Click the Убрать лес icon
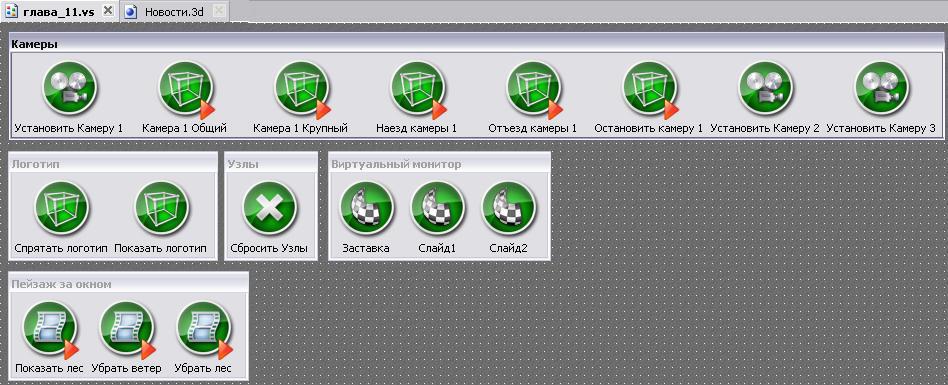Image resolution: width=948 pixels, height=385 pixels. [x=204, y=329]
